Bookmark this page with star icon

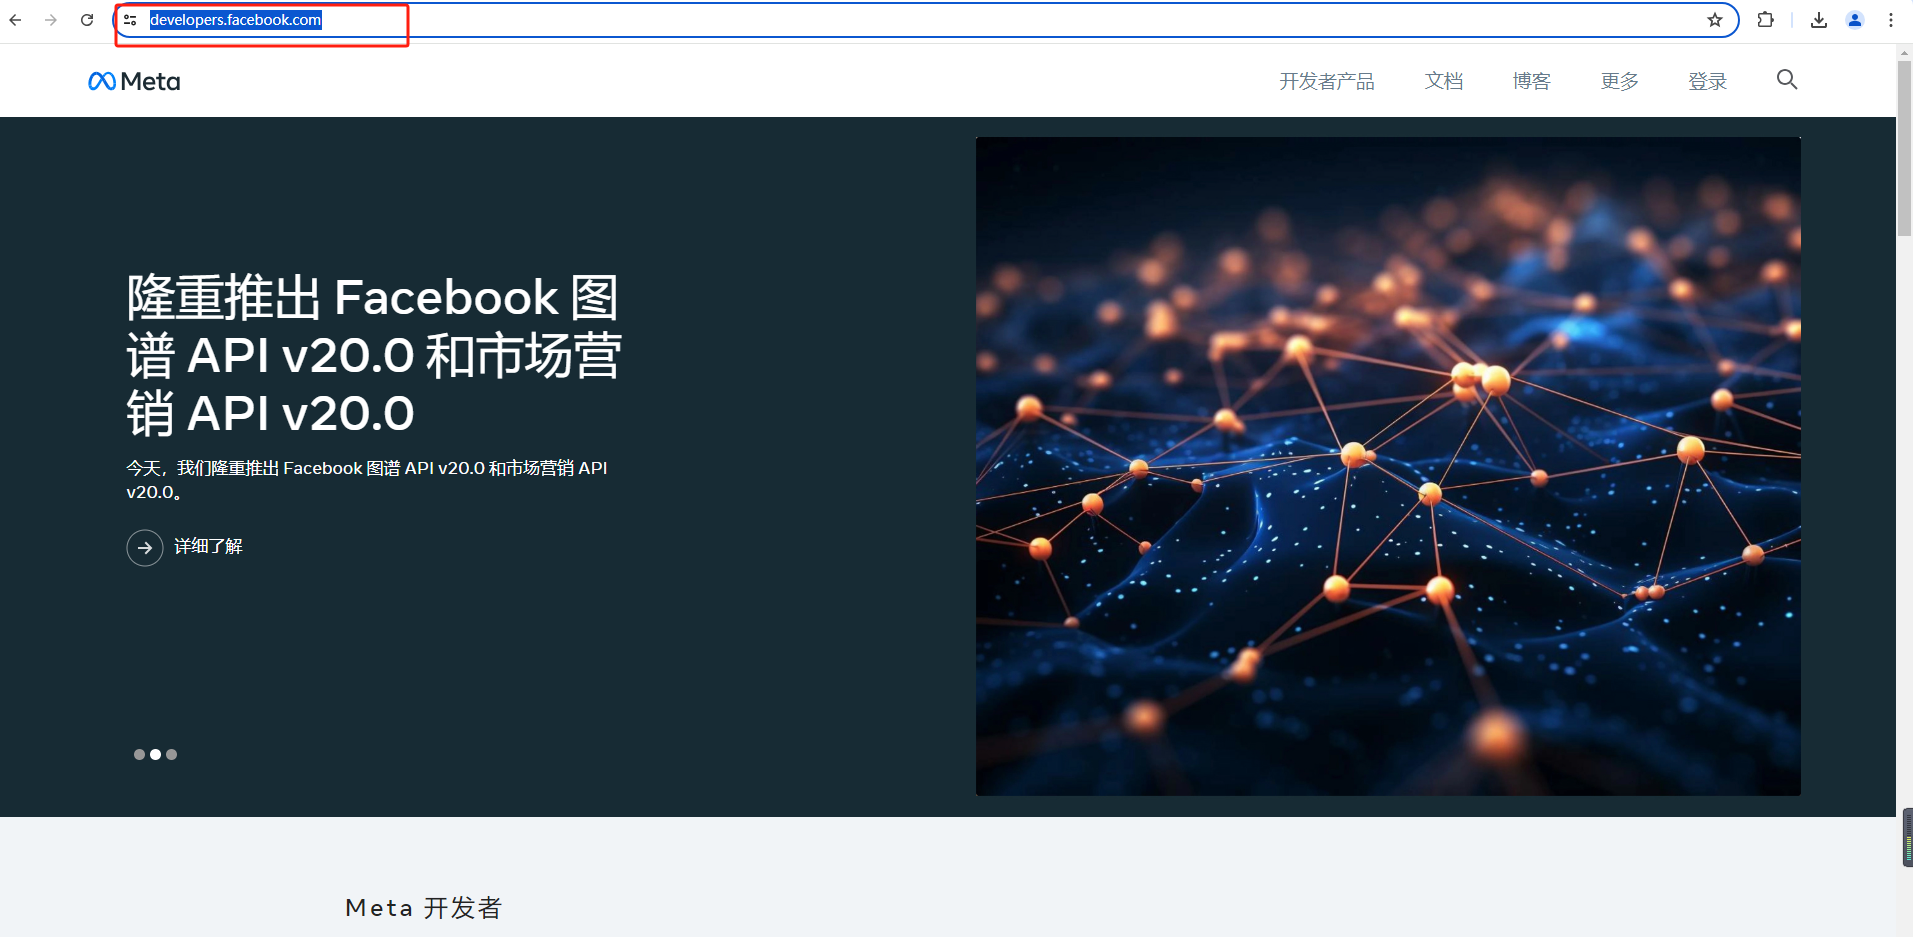(x=1715, y=20)
